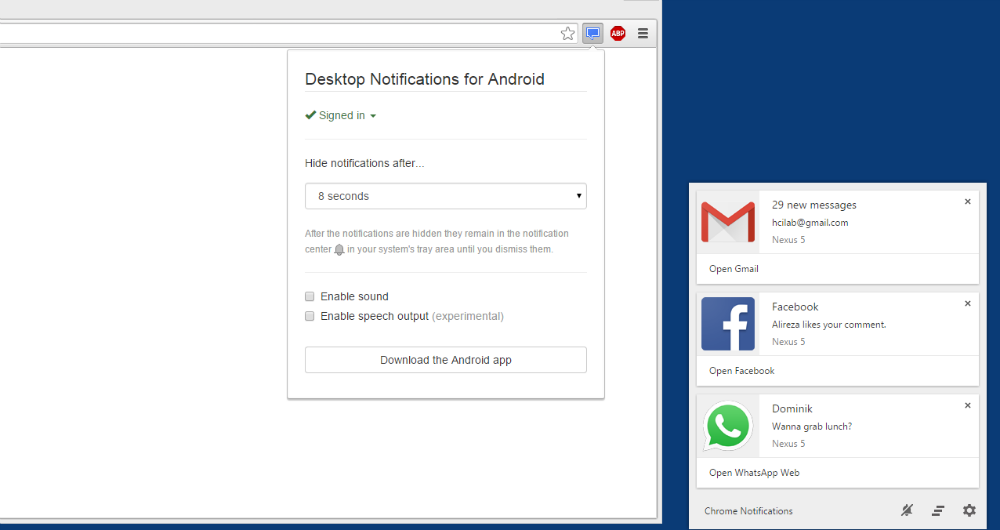Viewport: 1000px width, 530px height.
Task: Click the bell icon in help text
Action: coord(339,249)
